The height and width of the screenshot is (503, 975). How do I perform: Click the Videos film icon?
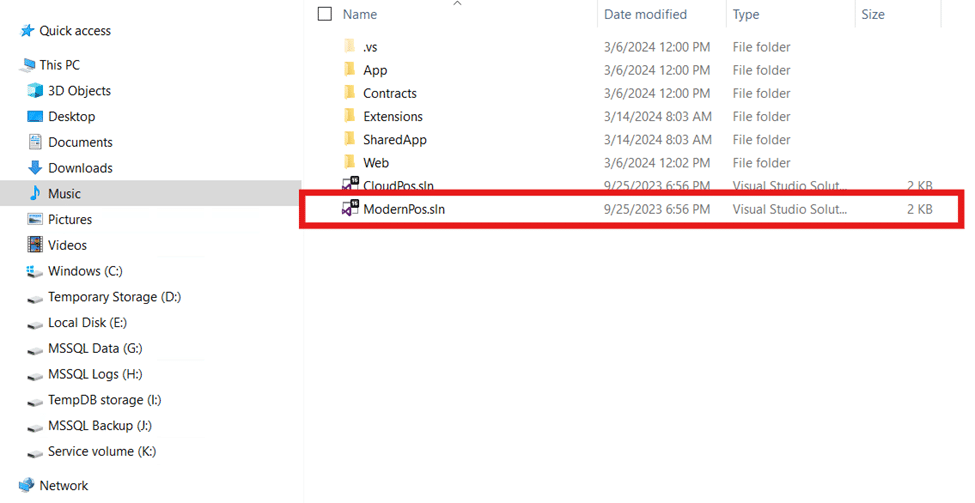35,245
